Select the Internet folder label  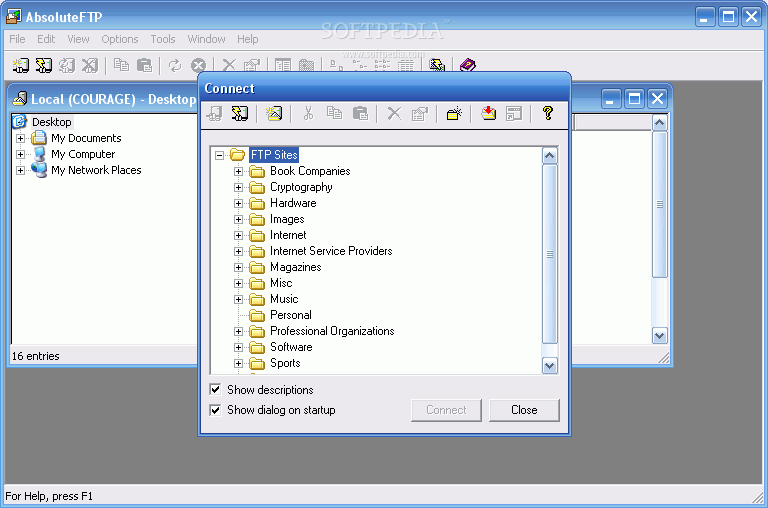(x=288, y=235)
